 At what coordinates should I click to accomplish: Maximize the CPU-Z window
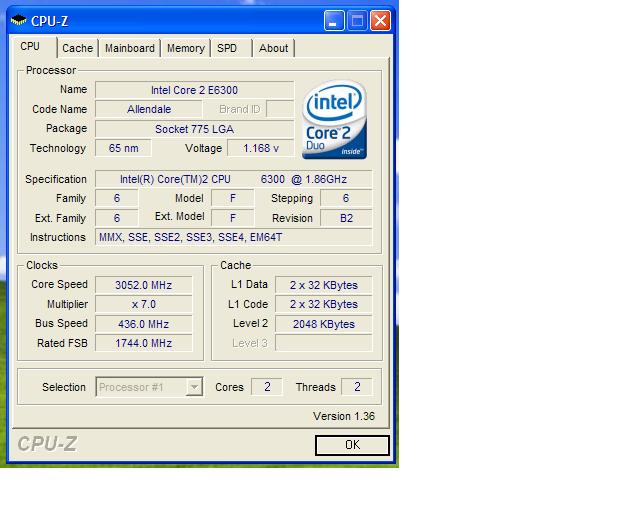(x=357, y=20)
